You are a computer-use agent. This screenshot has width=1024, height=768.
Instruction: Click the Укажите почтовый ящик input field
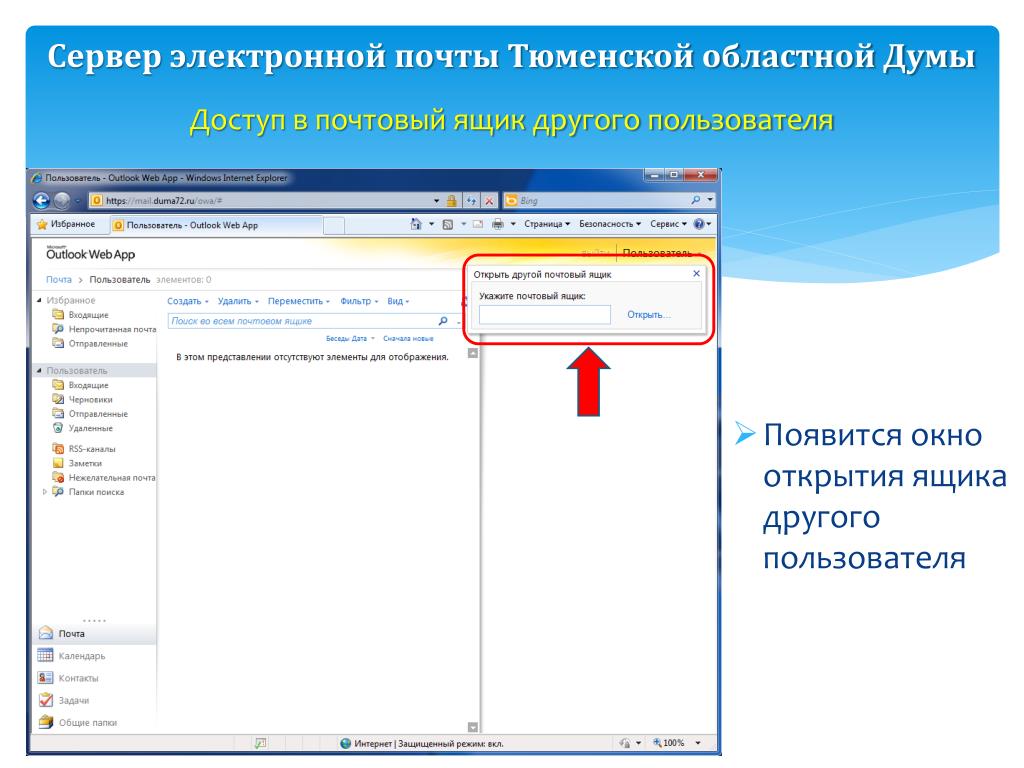545,315
